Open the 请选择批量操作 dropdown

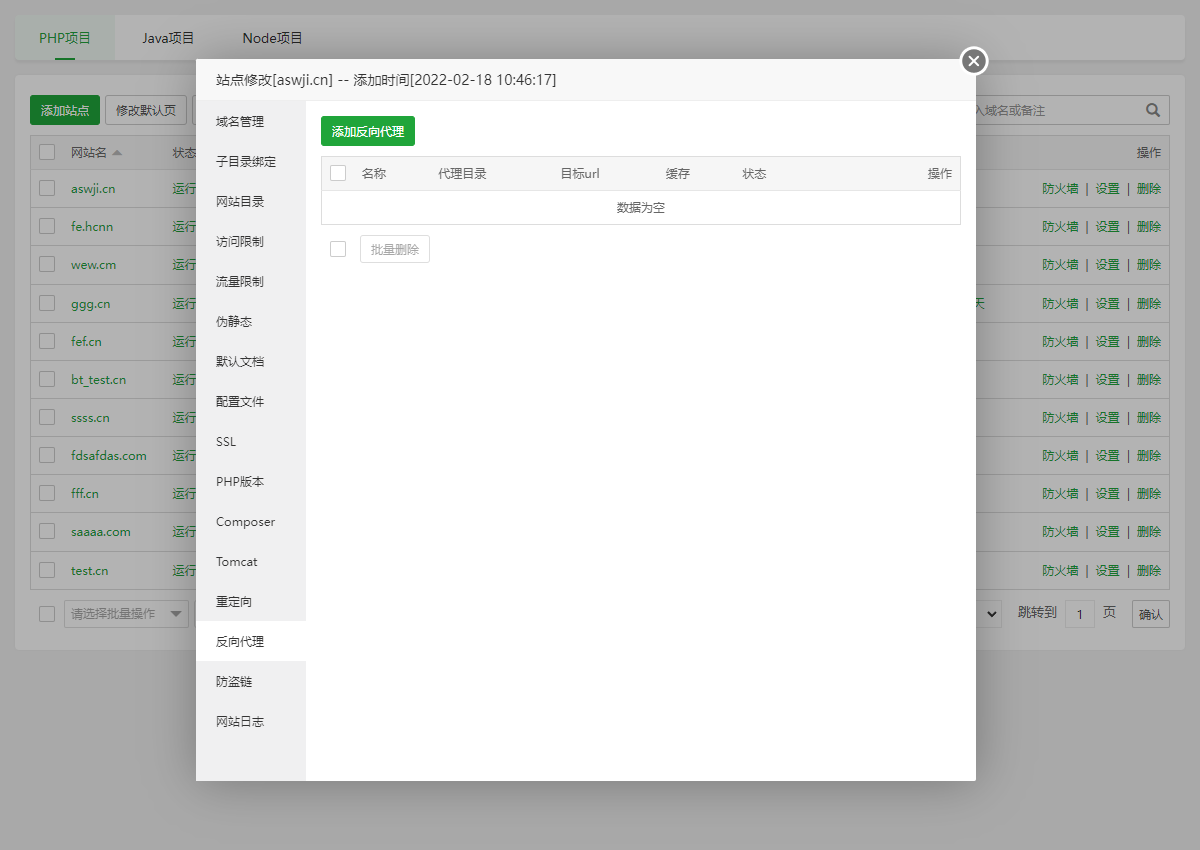tap(126, 613)
